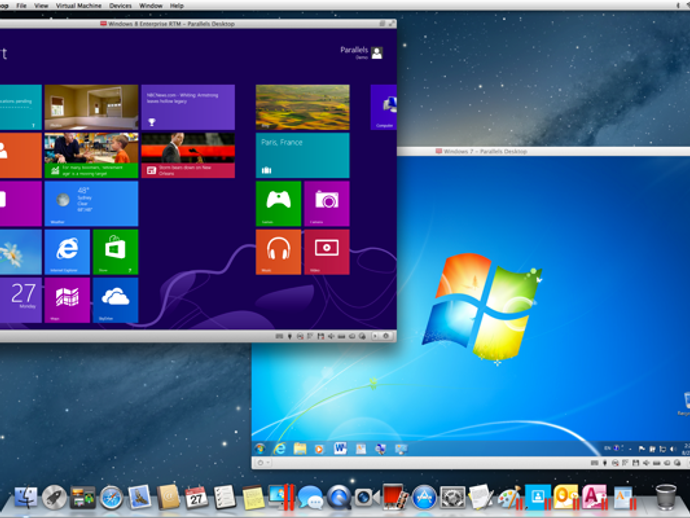Open System Preferences gear in the Dock
The width and height of the screenshot is (690, 518).
coord(452,498)
